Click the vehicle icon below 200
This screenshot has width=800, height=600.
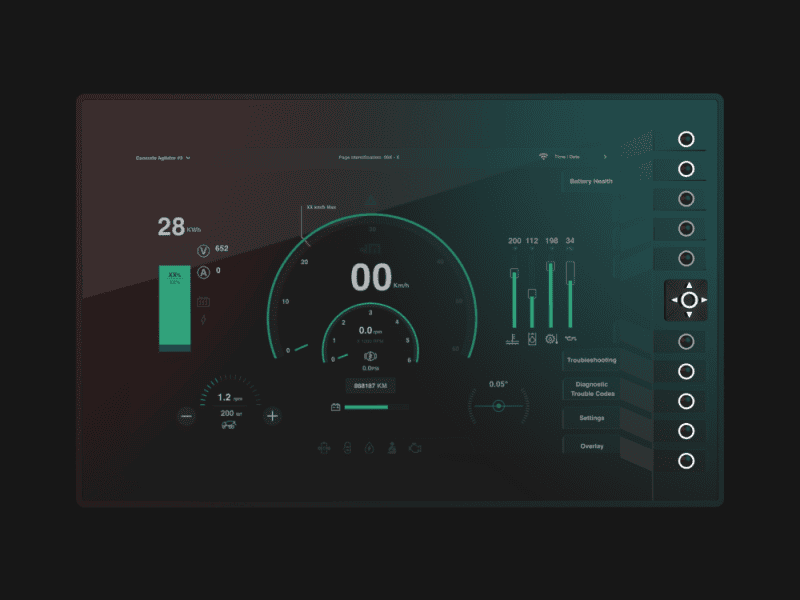tap(229, 424)
